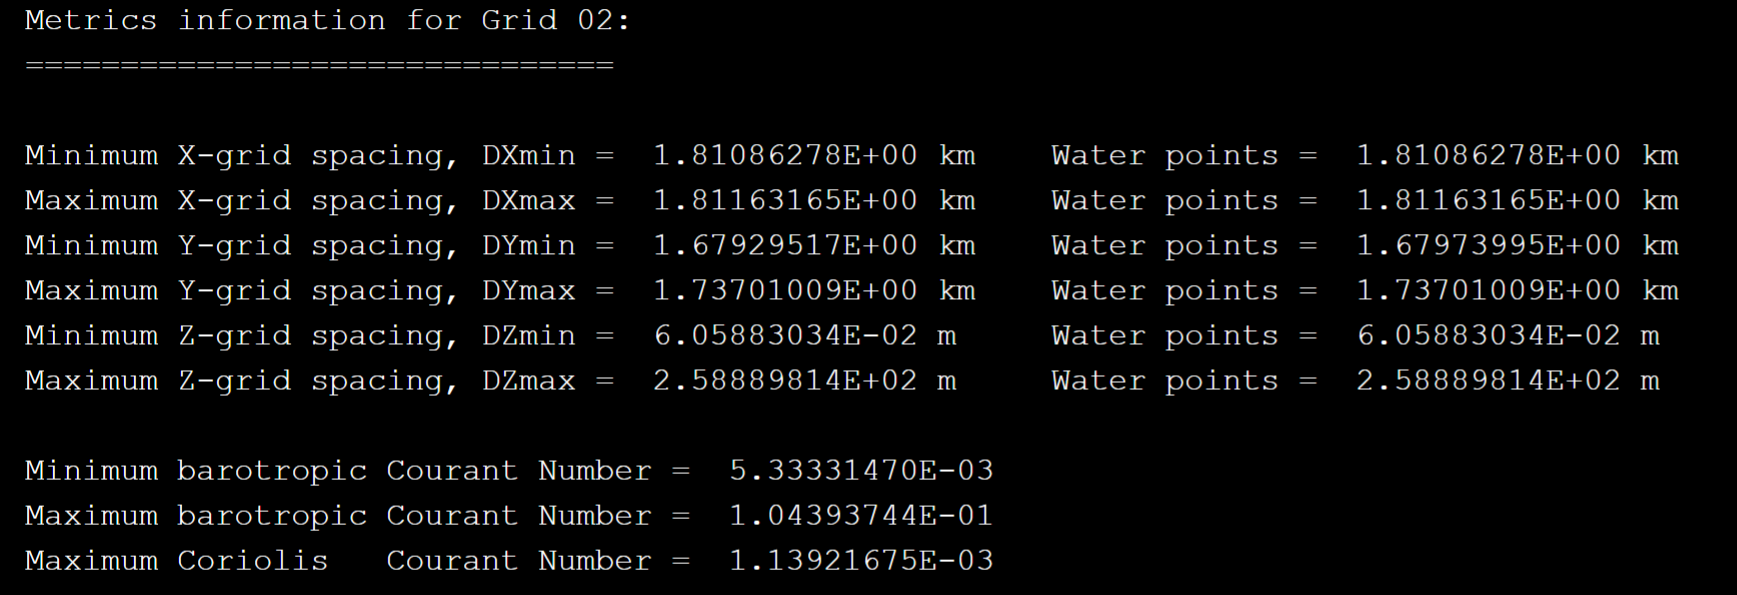1737x595 pixels.
Task: Click Water points value 1.67973995E+00
Action: pyautogui.click(x=1488, y=245)
